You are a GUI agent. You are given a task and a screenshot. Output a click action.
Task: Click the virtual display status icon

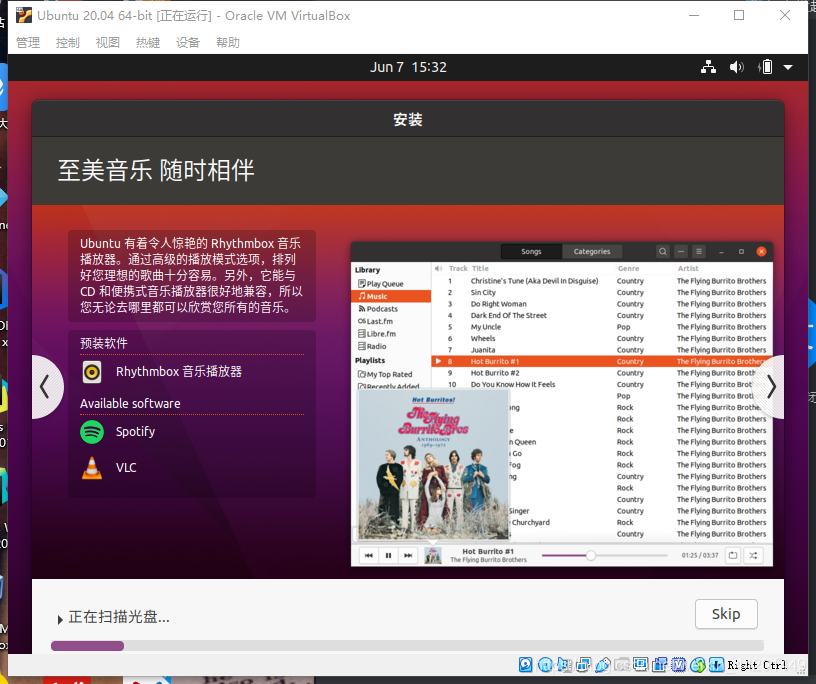pos(641,664)
